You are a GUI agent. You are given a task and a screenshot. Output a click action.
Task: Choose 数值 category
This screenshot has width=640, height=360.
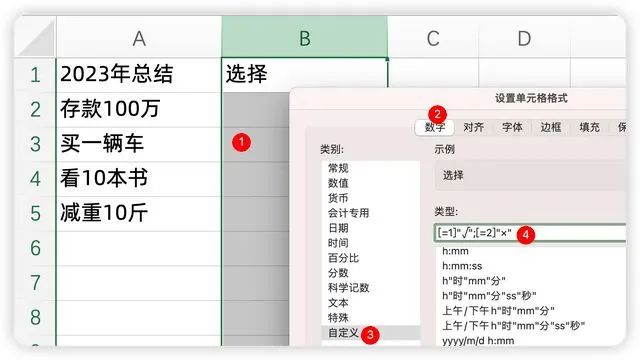tap(371, 183)
